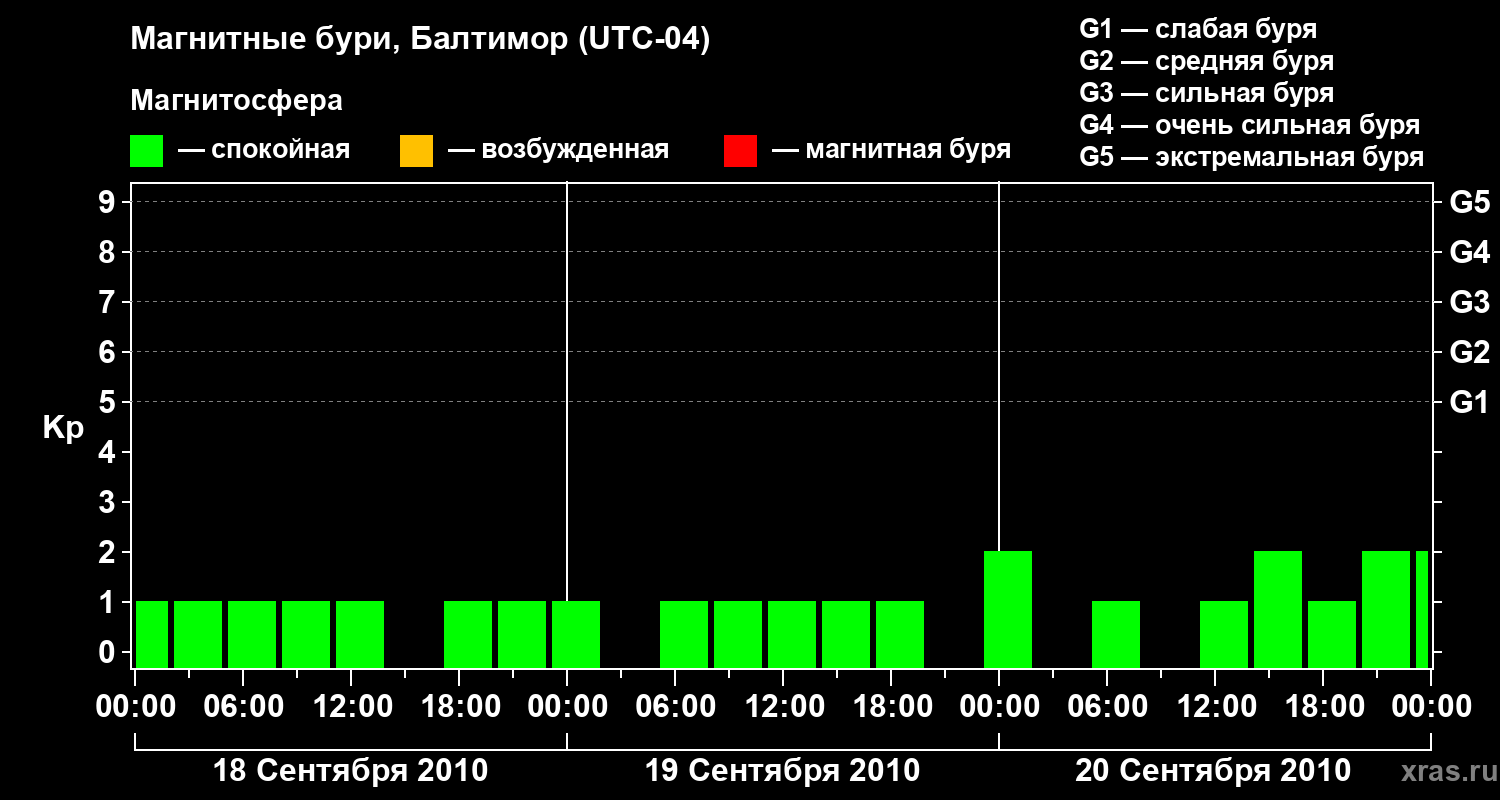Click the Kp 1 bar at 20:00–23:00 on 18 Сентября
Screen dimensions: 1500x800
522,634
